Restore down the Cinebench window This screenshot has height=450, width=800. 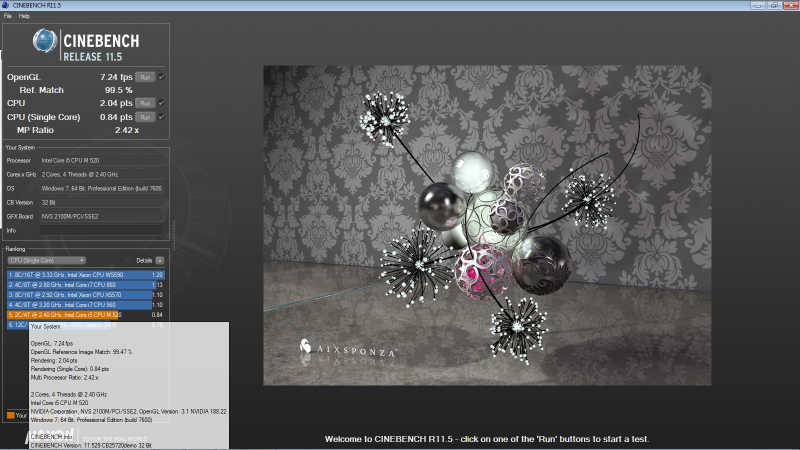pos(774,5)
